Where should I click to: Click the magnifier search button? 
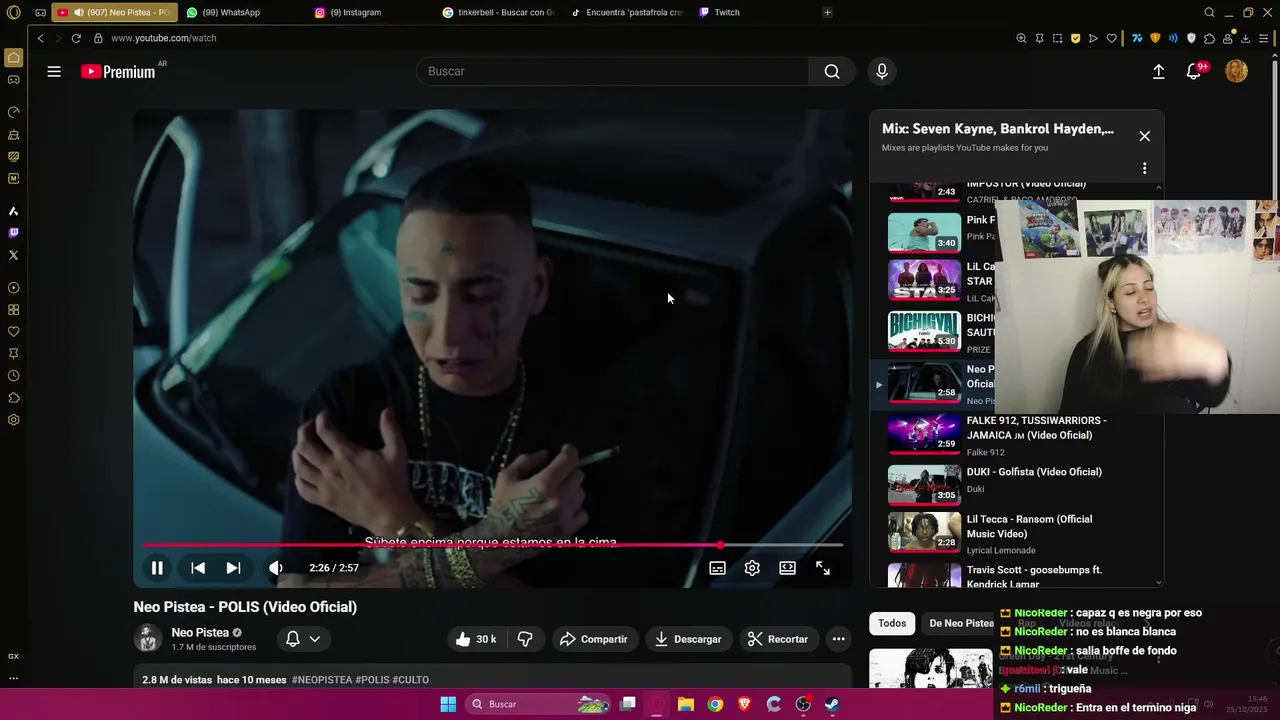pos(832,71)
